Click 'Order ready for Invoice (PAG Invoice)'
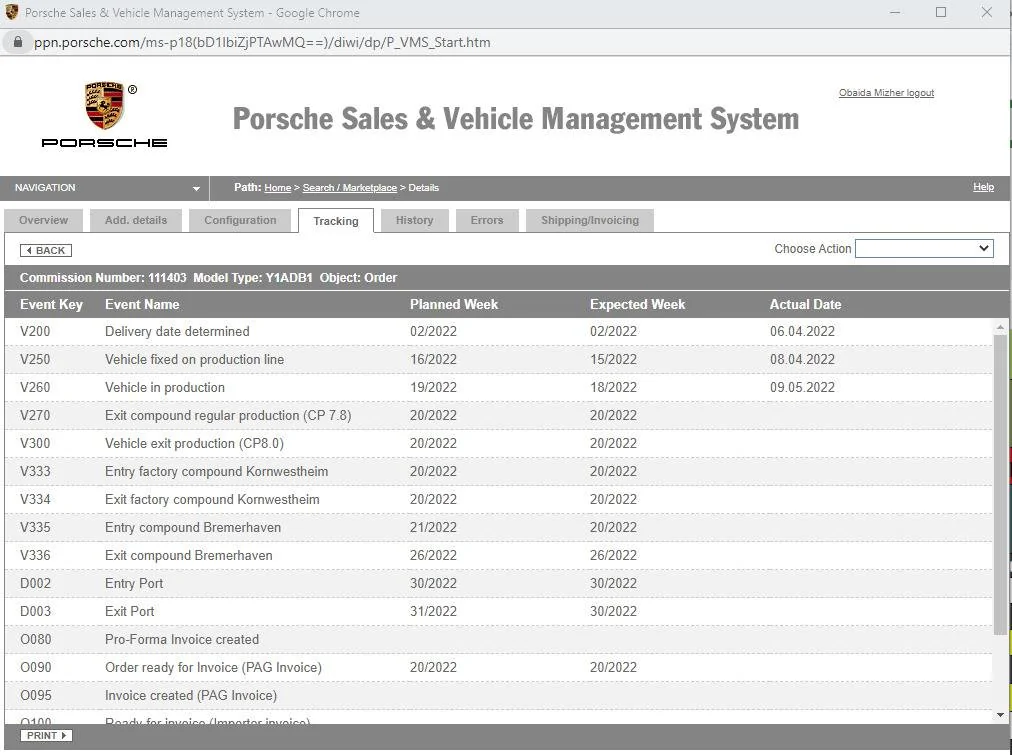The height and width of the screenshot is (755, 1012). 213,667
